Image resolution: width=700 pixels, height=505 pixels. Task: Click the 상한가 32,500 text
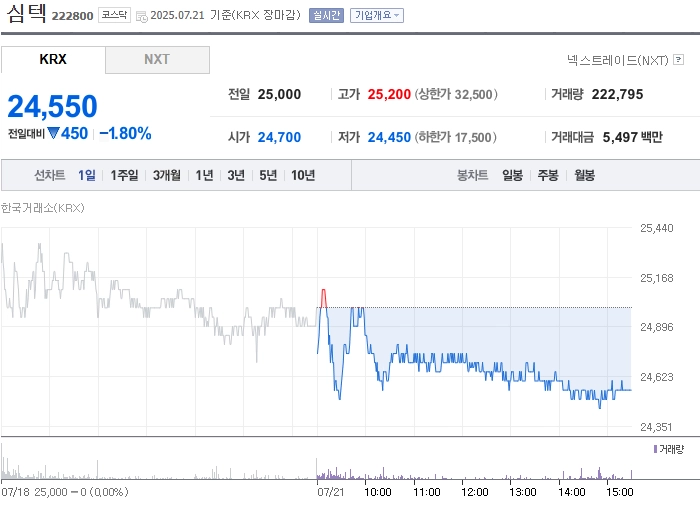456,94
